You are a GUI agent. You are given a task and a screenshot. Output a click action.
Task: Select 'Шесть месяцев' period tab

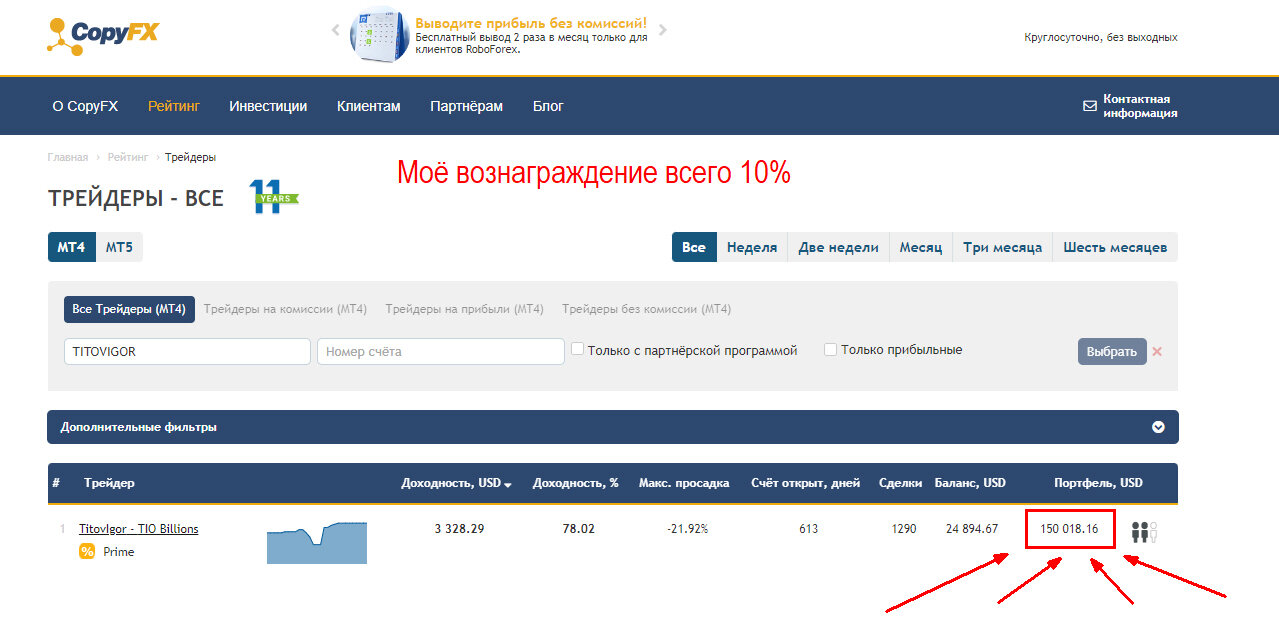[x=1115, y=247]
